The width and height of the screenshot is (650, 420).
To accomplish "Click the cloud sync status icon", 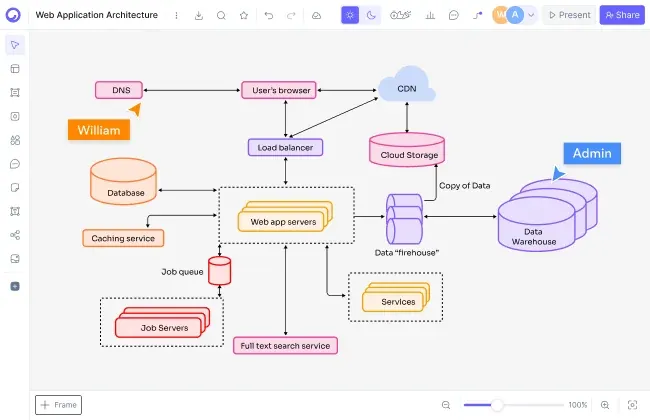I will click(x=316, y=15).
